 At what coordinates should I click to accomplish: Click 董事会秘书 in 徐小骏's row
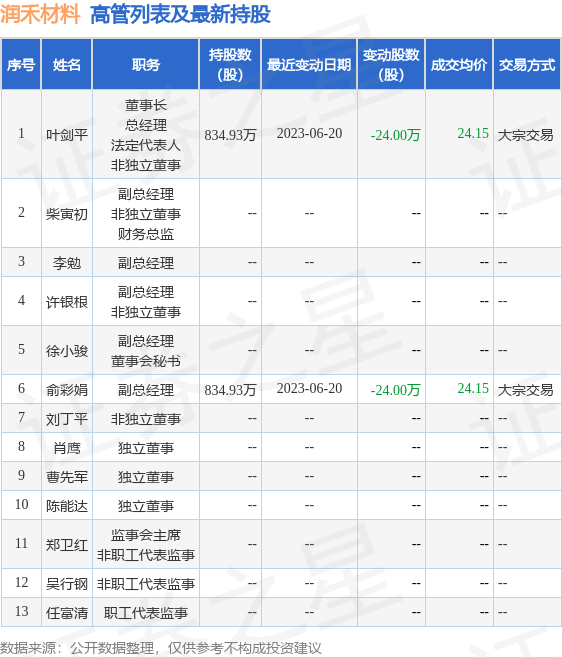tap(146, 361)
